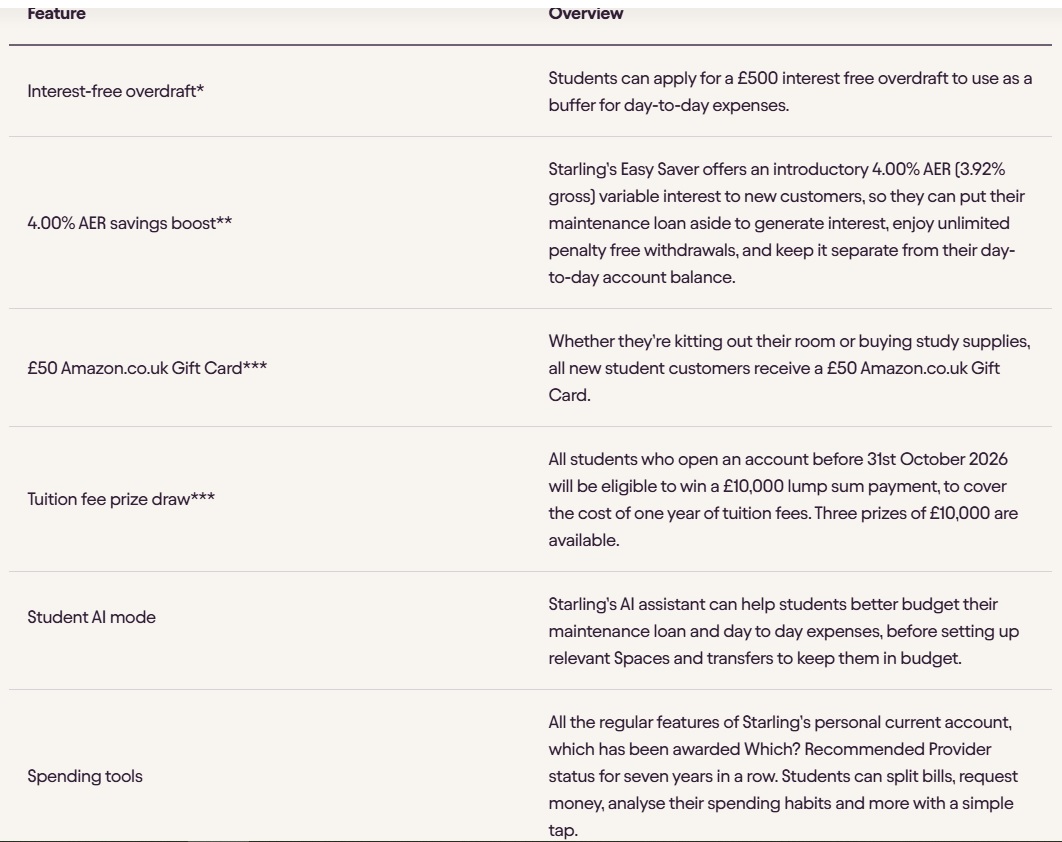The width and height of the screenshot is (1062, 842).
Task: Select the Spending tools feature label
Action: coord(85,776)
